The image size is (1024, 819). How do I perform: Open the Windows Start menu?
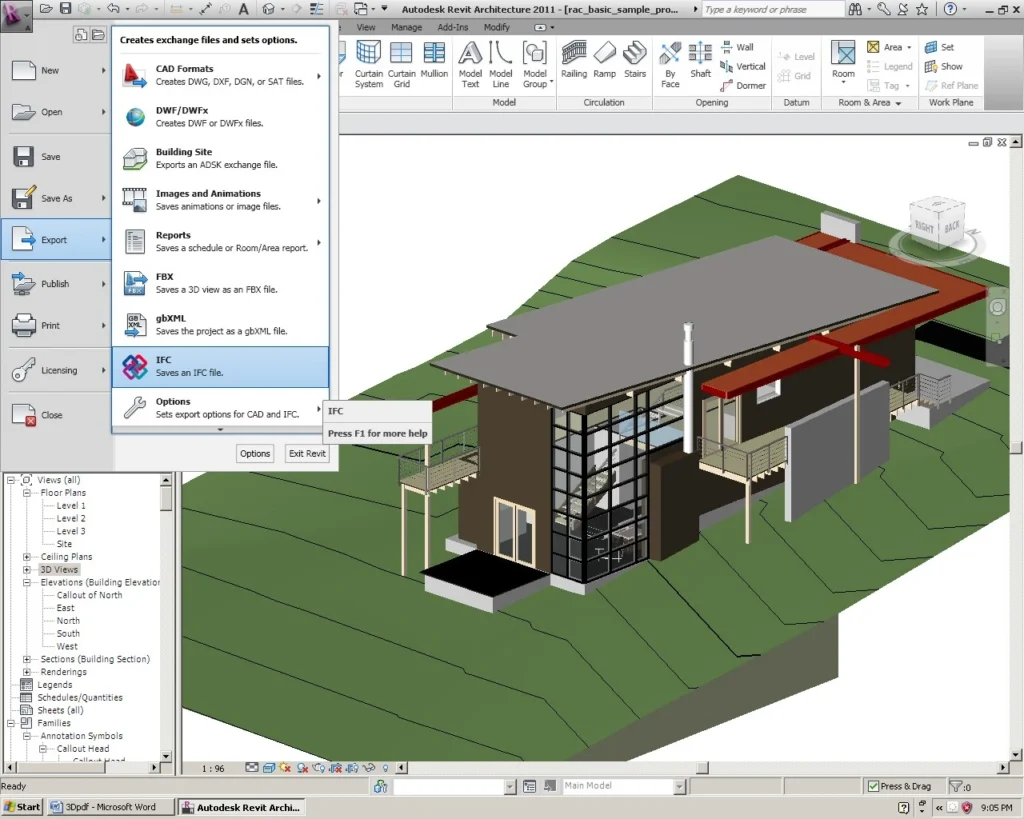(x=22, y=807)
